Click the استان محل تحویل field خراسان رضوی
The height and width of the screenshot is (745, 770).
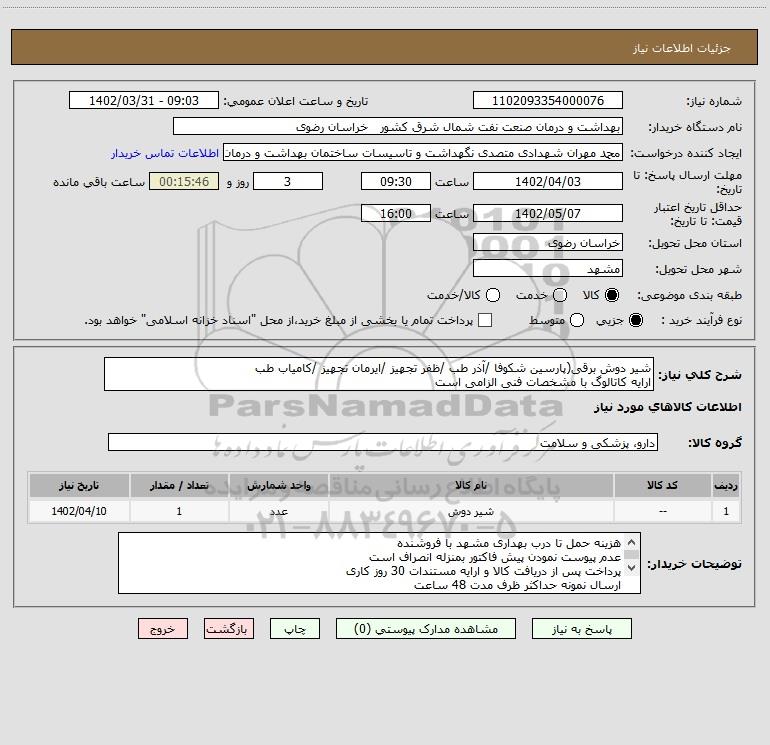pyautogui.click(x=548, y=243)
